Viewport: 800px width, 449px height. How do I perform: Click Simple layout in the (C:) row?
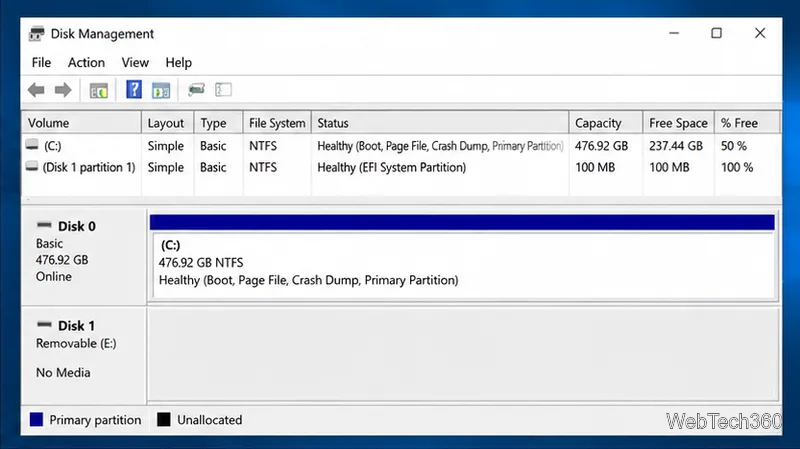(x=166, y=146)
